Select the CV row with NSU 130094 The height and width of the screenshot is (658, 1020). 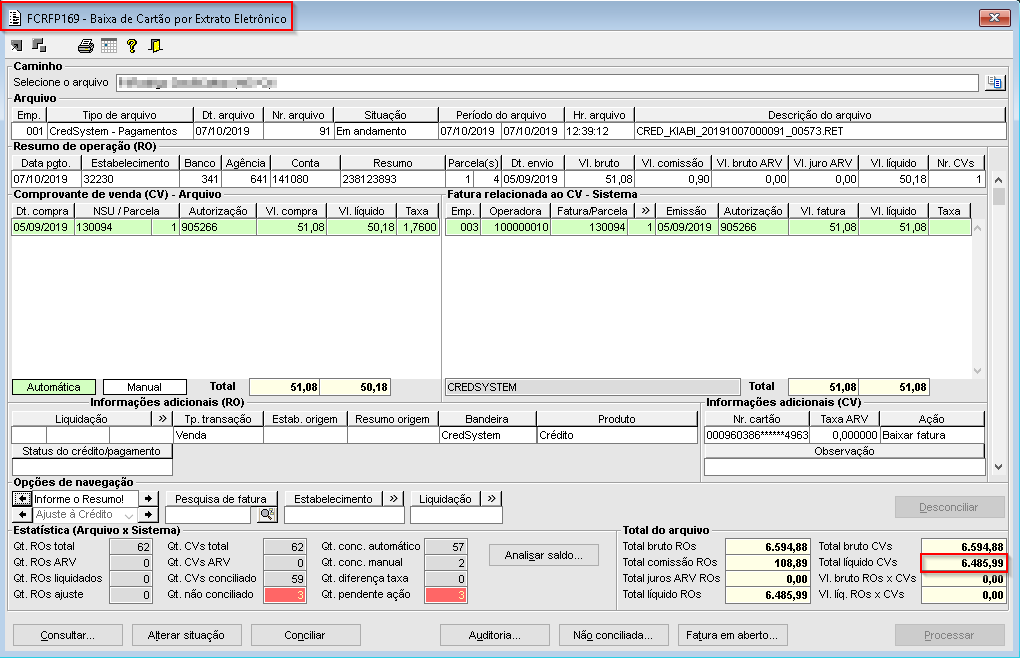click(226, 227)
